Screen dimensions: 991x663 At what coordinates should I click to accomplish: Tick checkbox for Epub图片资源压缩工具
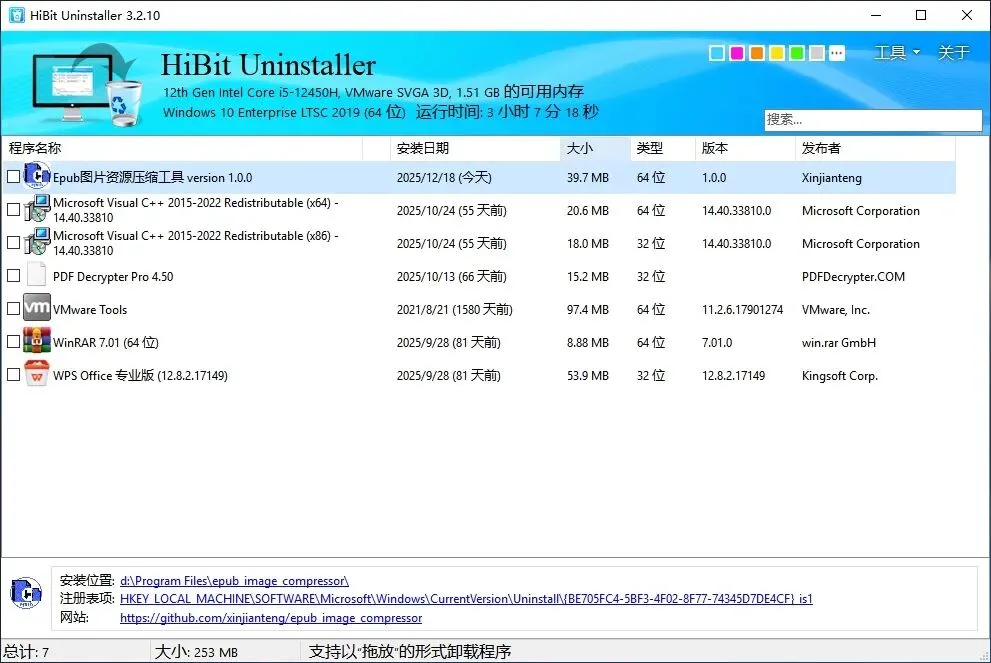point(13,177)
